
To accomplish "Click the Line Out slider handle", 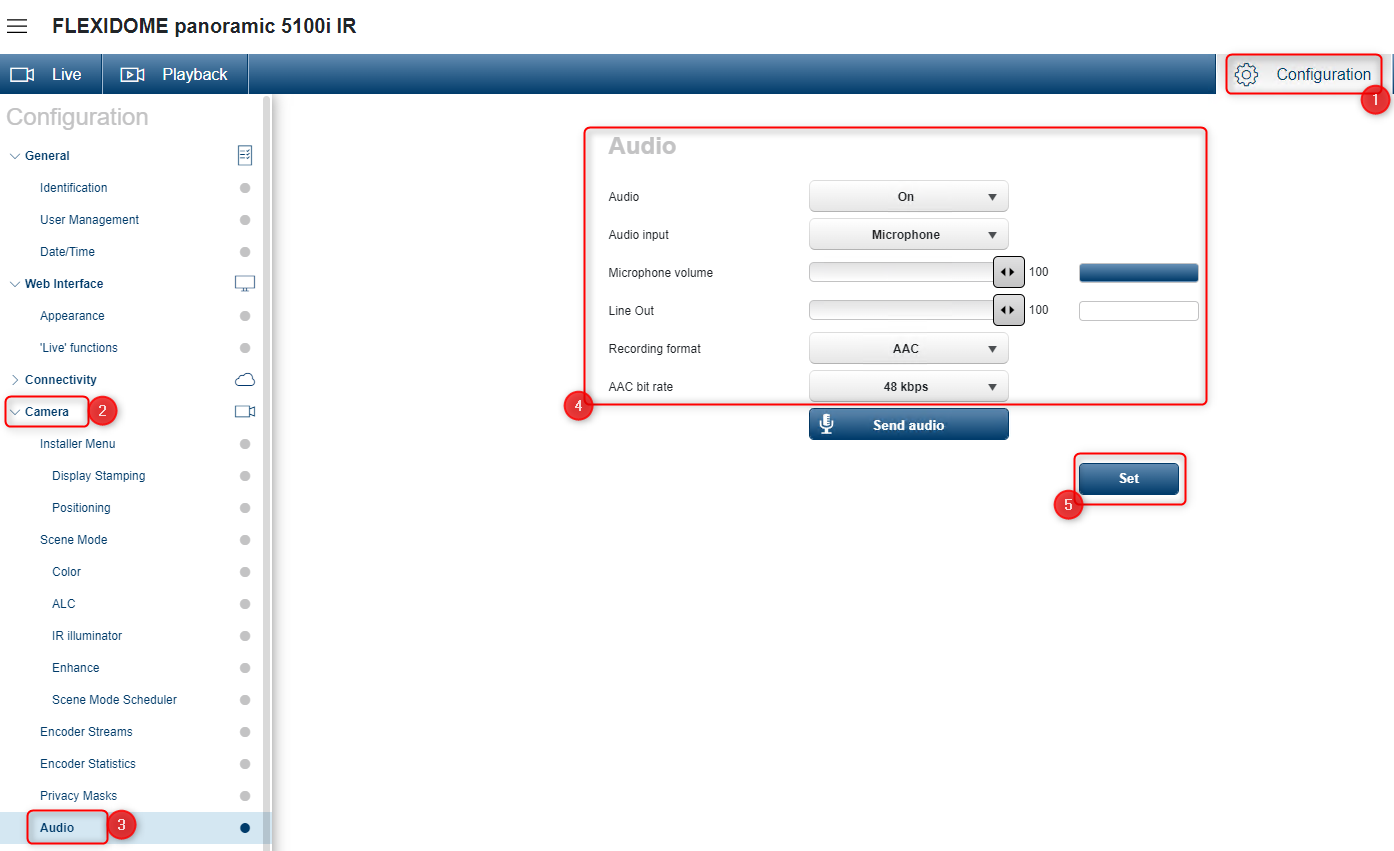I will point(1008,310).
